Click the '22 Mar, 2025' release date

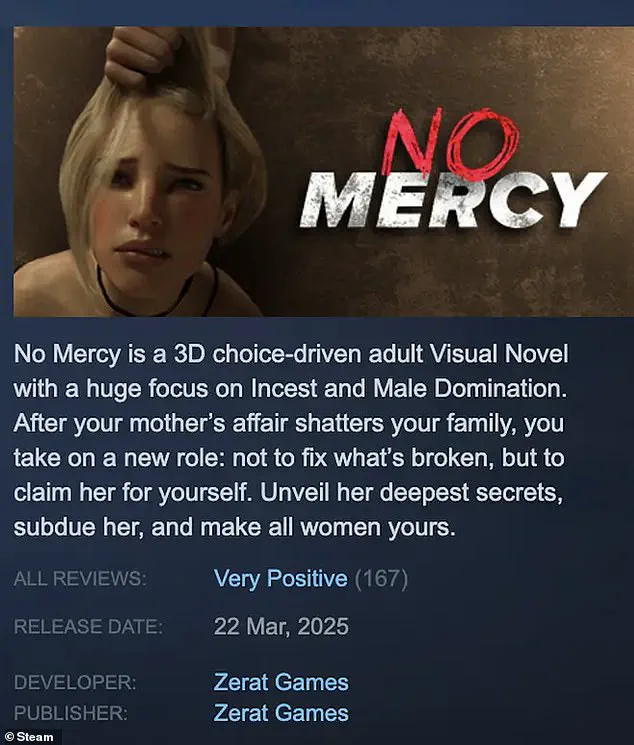(x=281, y=626)
